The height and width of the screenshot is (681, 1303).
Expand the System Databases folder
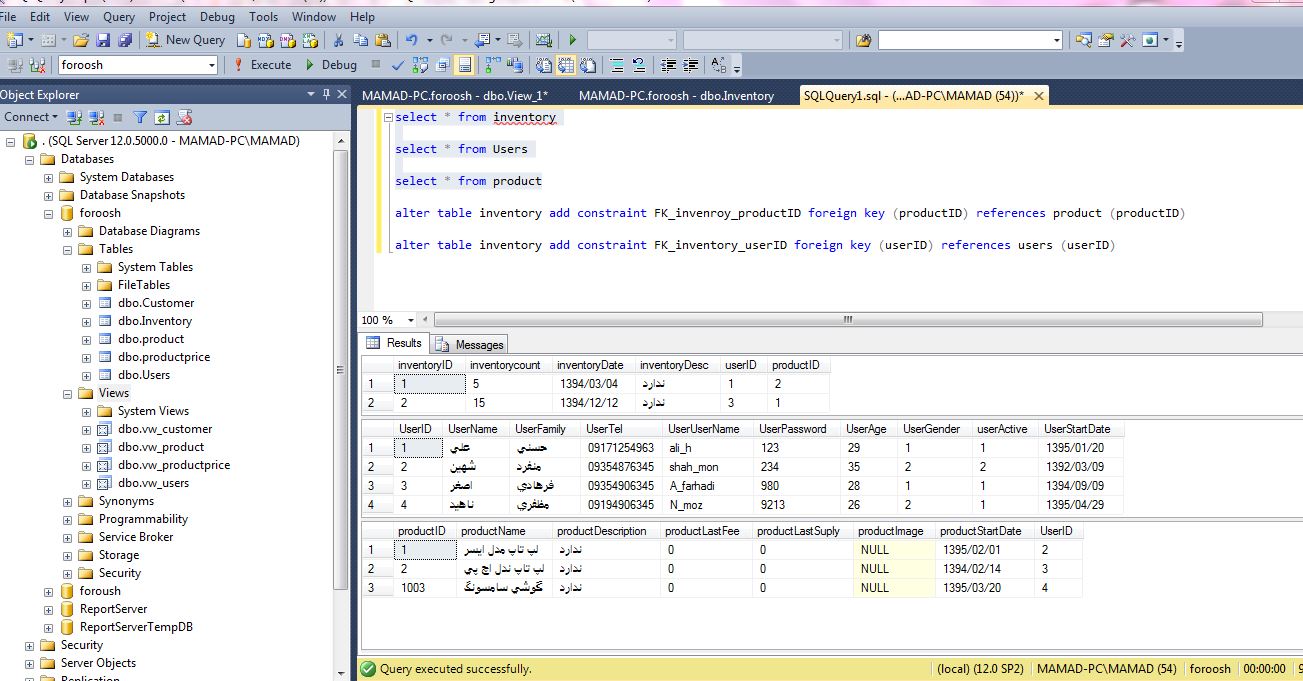point(48,177)
